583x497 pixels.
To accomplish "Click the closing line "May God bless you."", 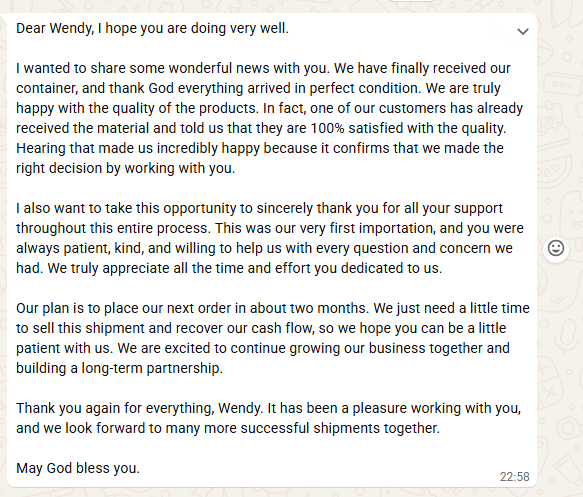I will pyautogui.click(x=78, y=468).
